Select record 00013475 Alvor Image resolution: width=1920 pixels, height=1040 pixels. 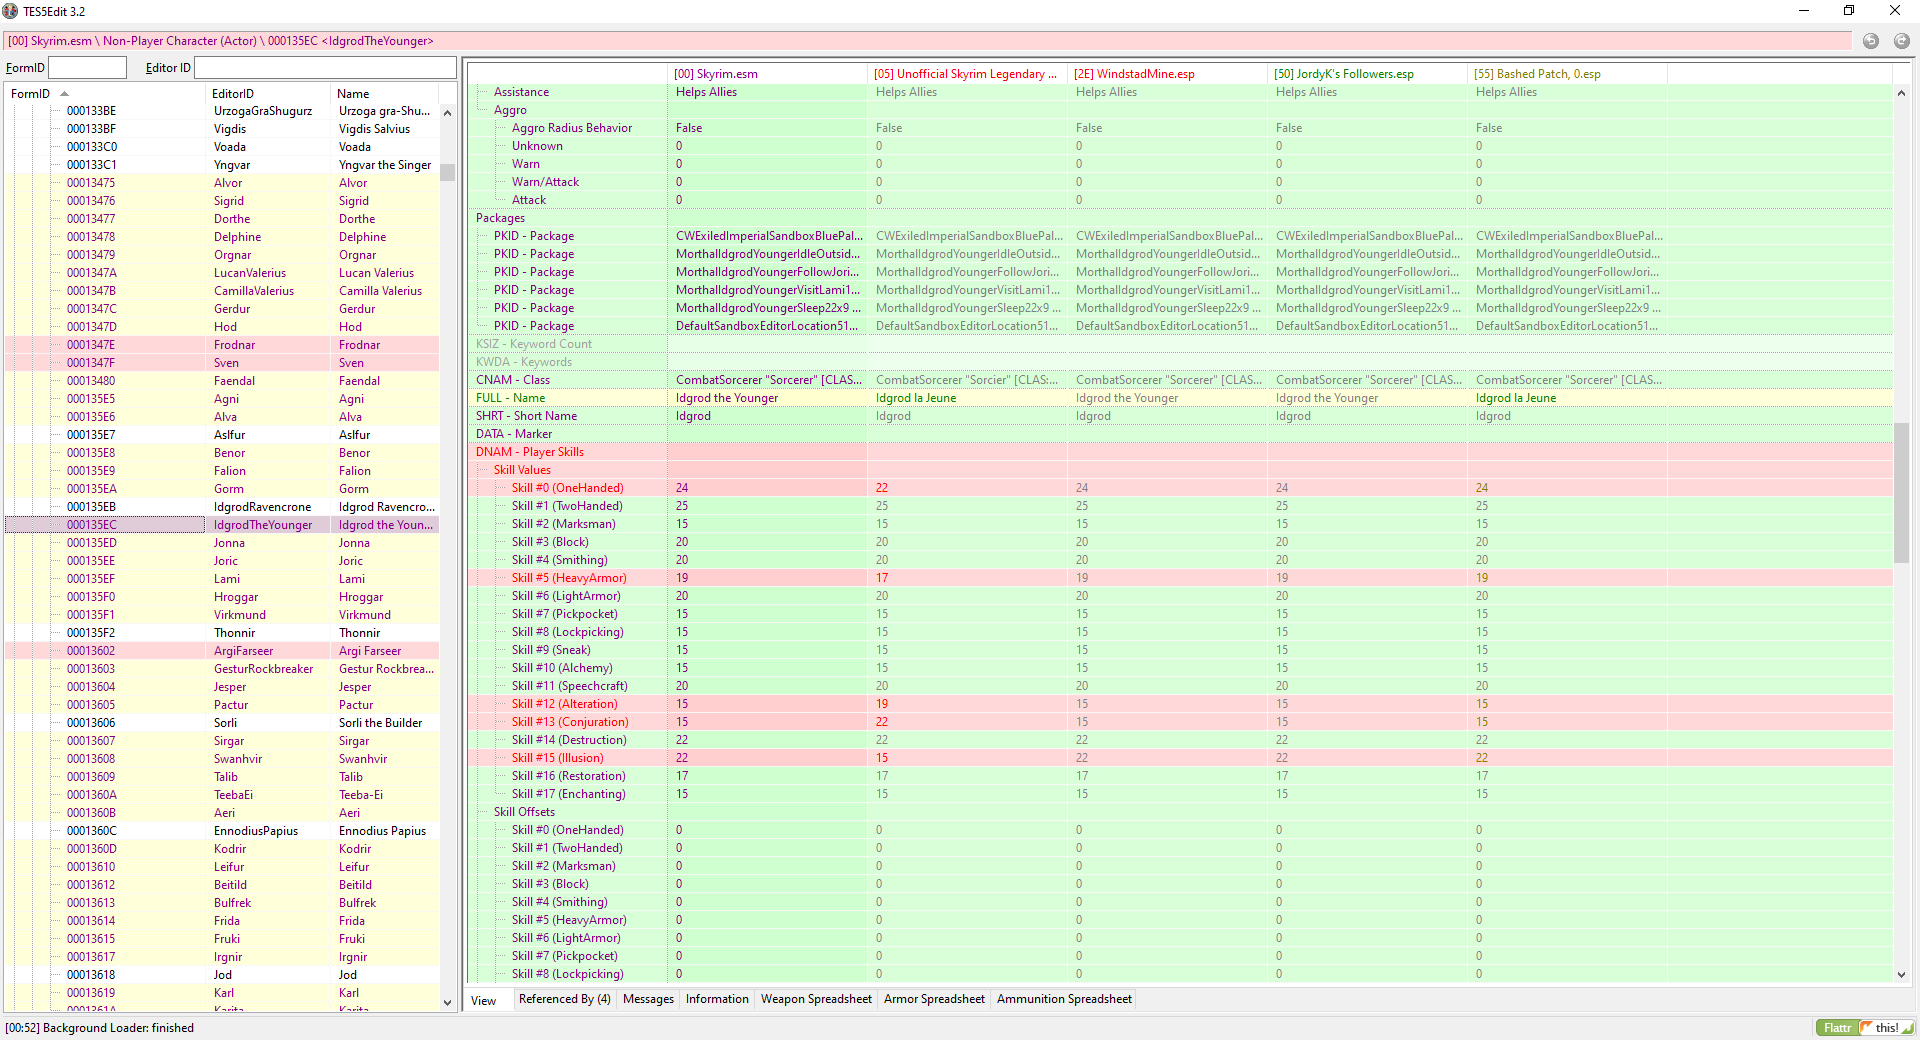click(222, 183)
